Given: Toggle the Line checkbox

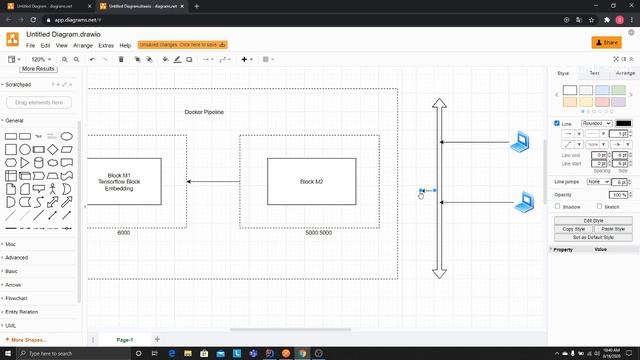Looking at the screenshot, I should click(x=557, y=123).
